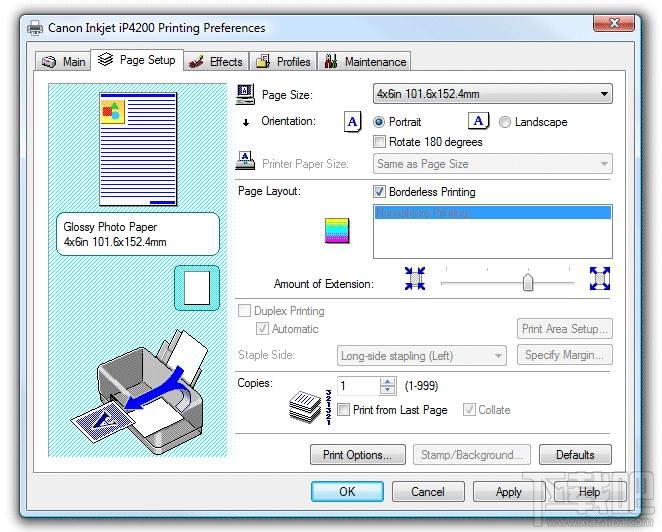Uncheck the Borderless Printing checkbox
Image resolution: width=662 pixels, height=532 pixels.
(x=379, y=192)
